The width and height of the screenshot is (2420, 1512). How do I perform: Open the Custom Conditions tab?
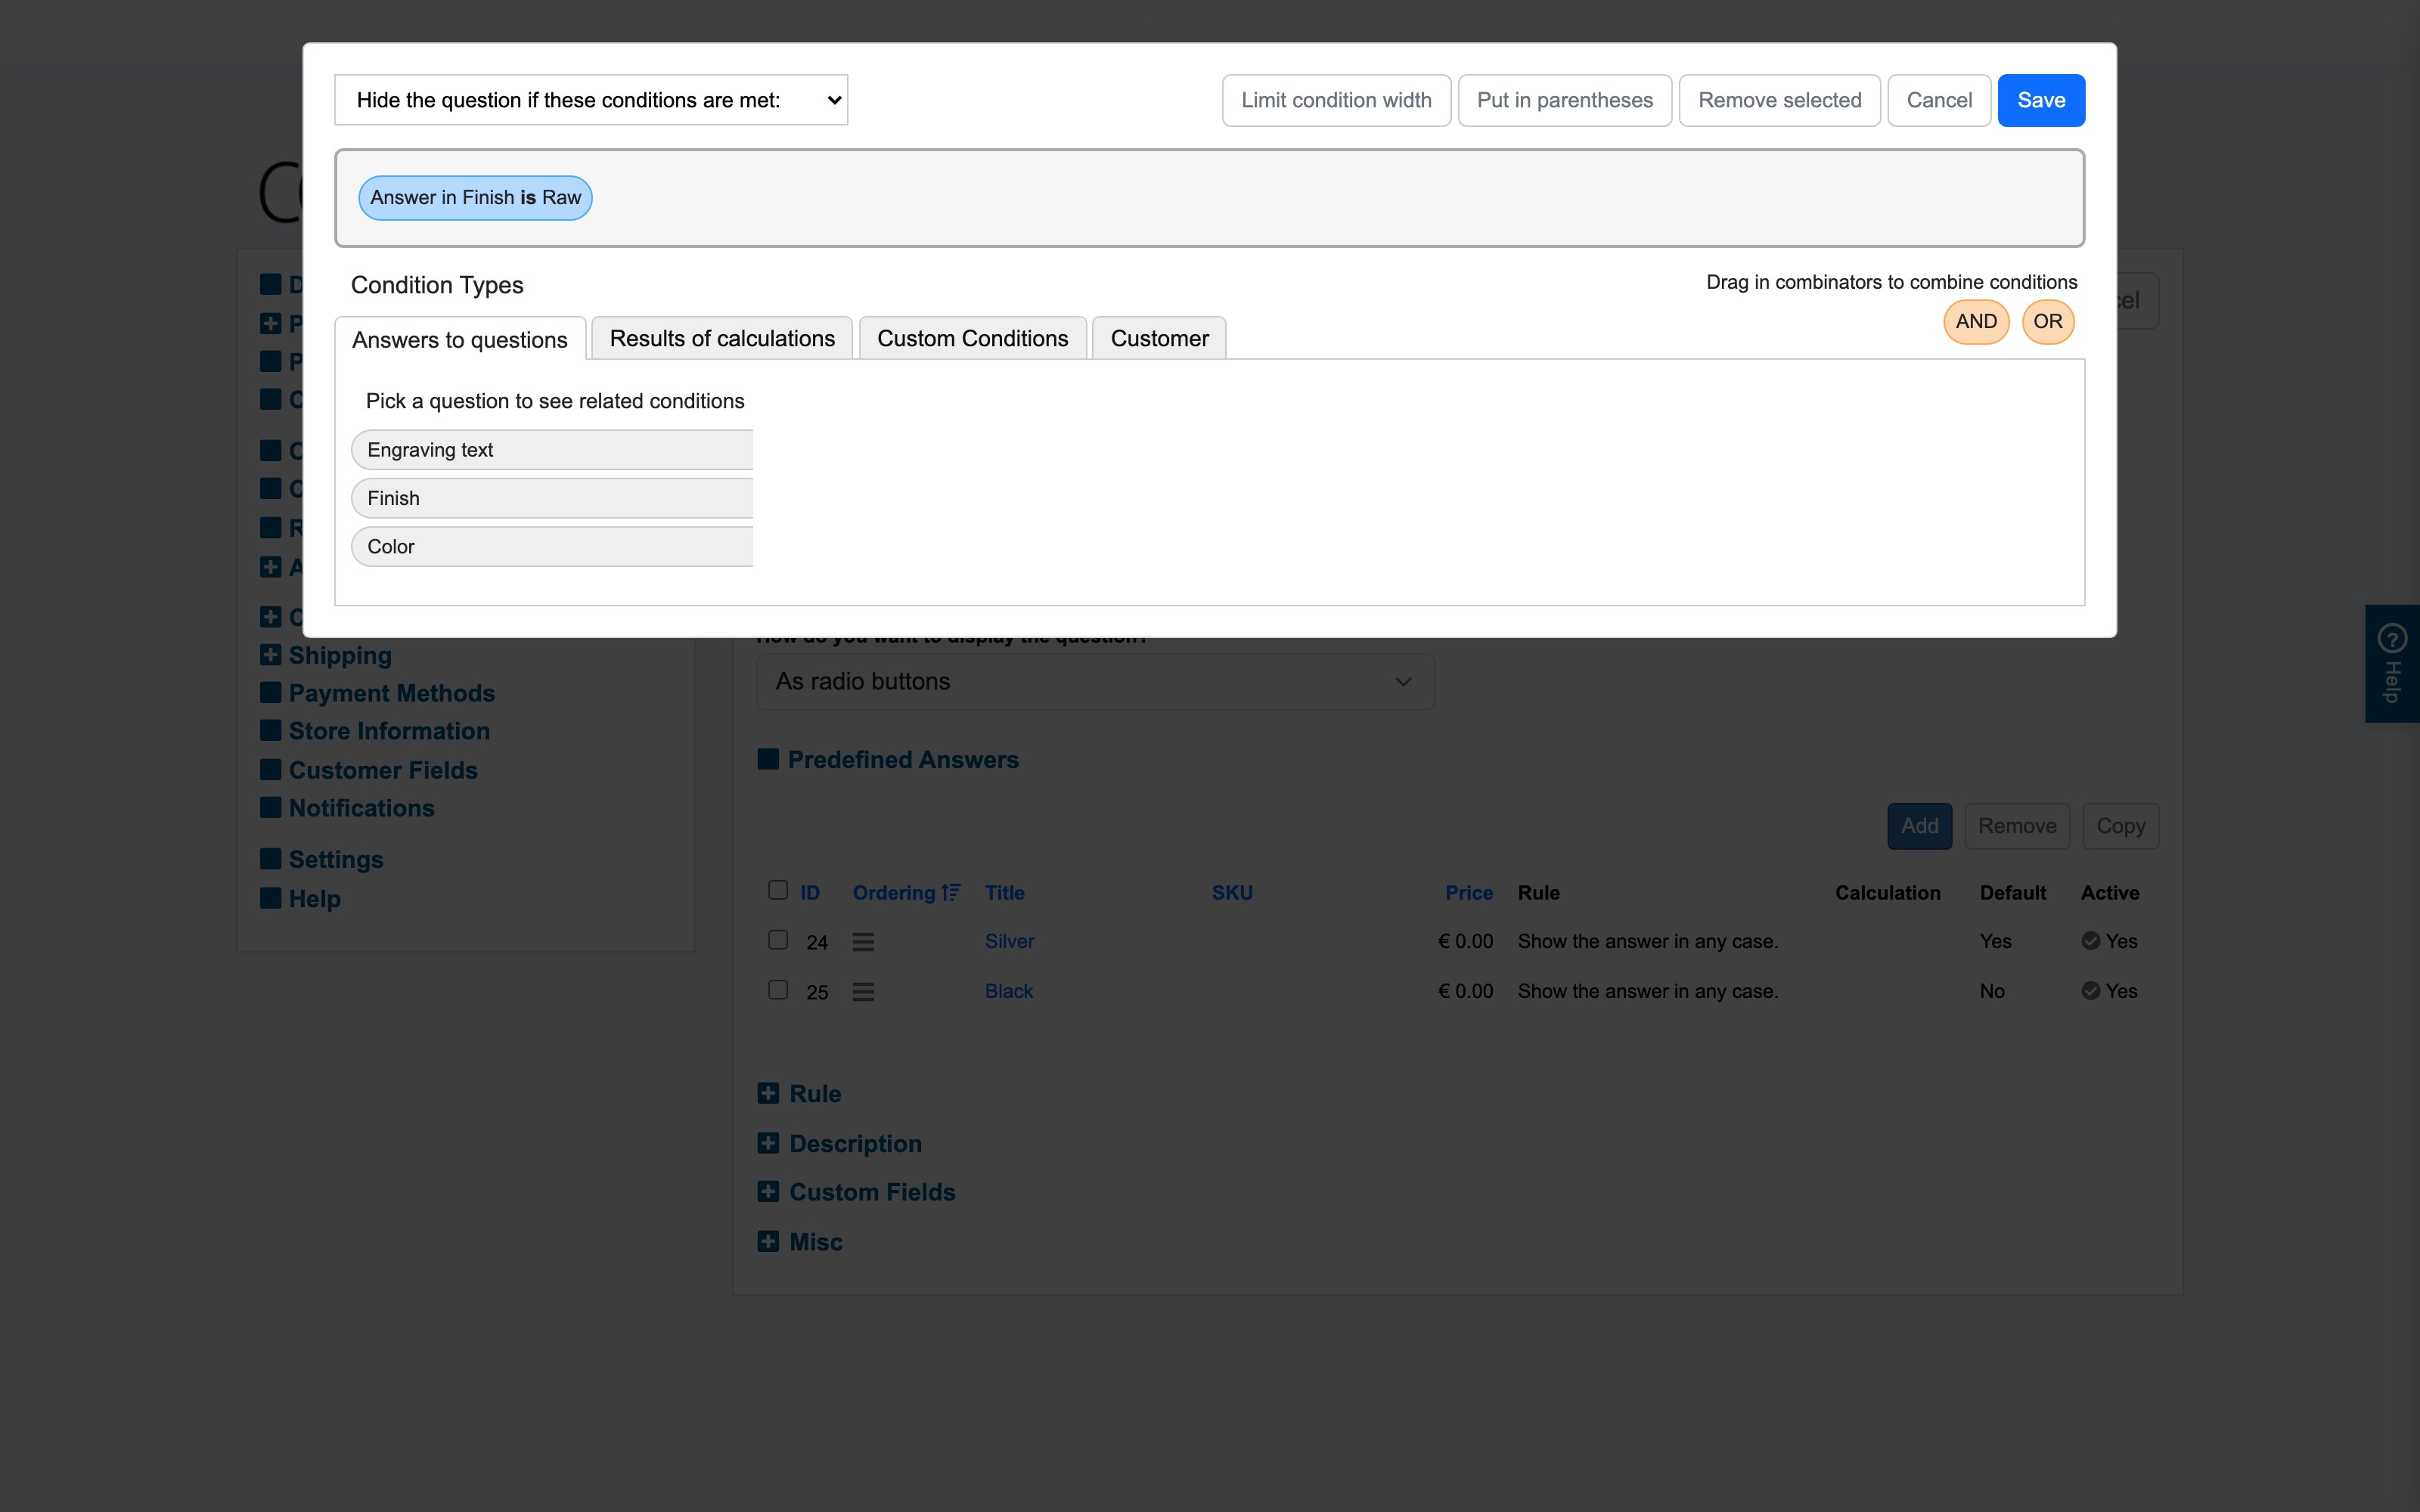pos(973,339)
